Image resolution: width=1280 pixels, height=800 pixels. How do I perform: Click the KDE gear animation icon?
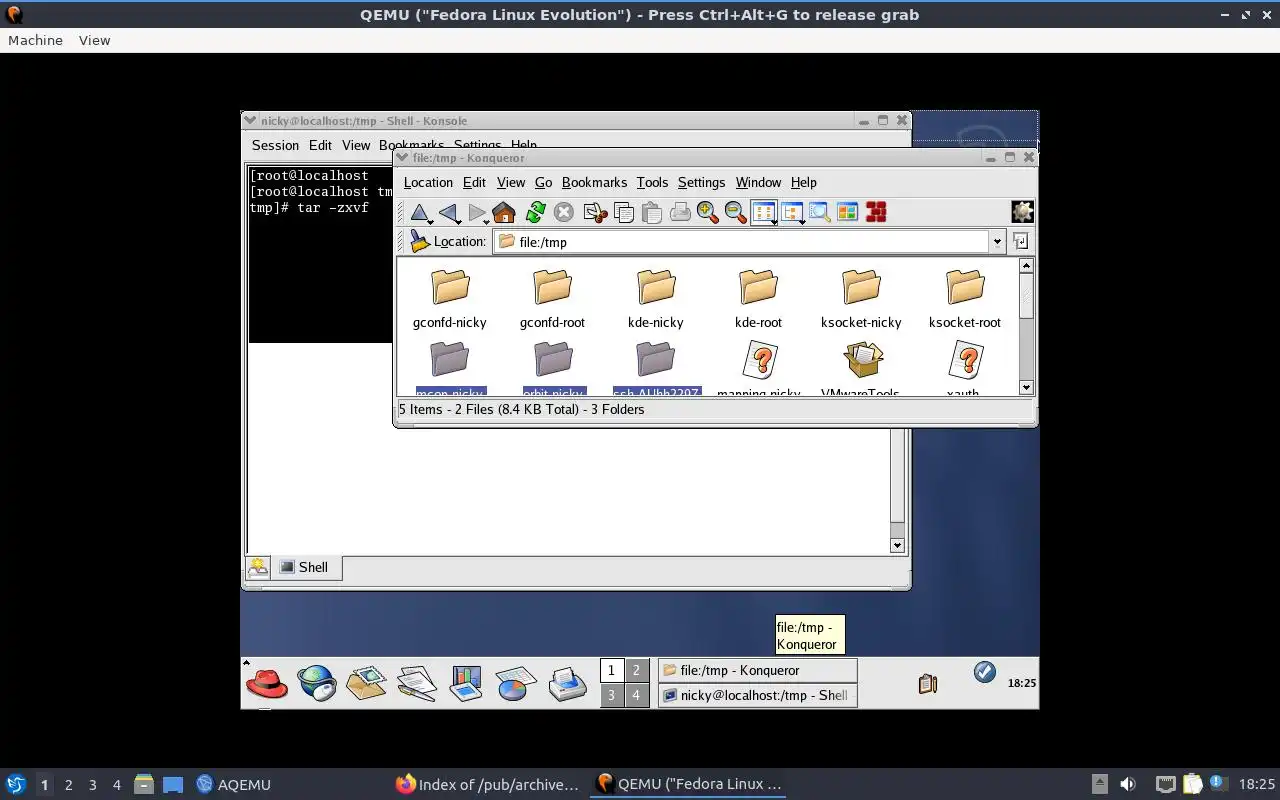pyautogui.click(x=1022, y=212)
